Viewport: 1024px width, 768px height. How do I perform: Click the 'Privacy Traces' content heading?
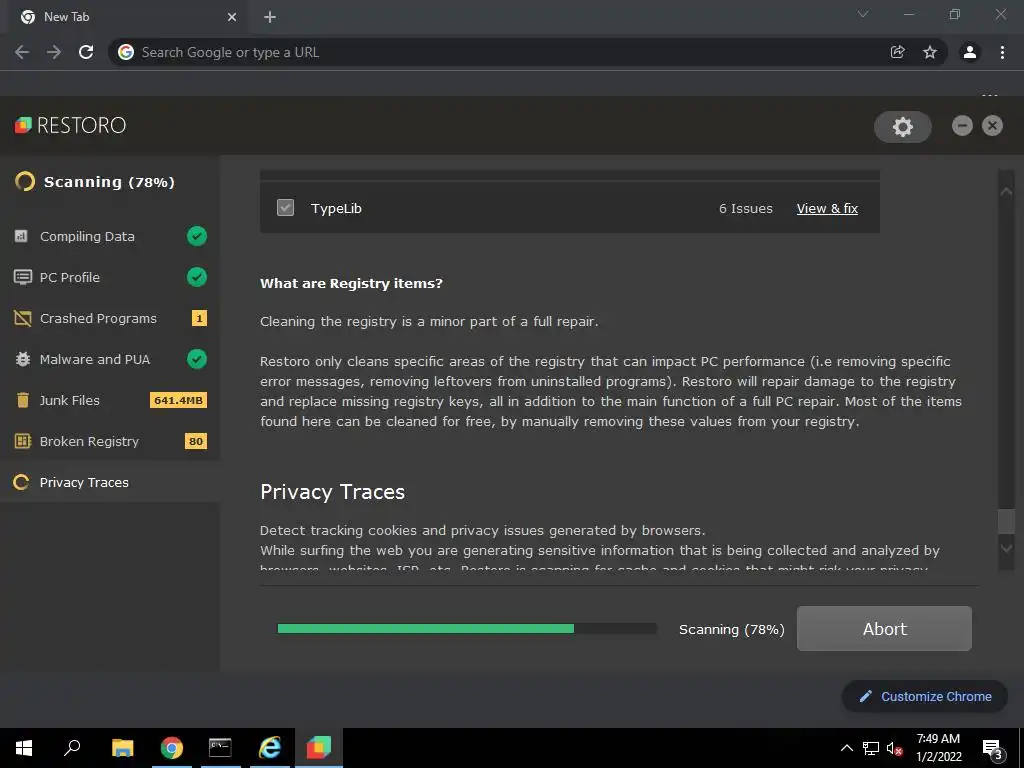coord(332,492)
